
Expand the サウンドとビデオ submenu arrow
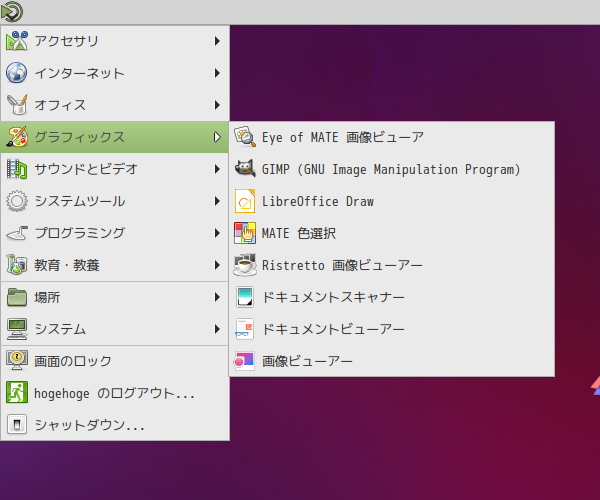(217, 169)
